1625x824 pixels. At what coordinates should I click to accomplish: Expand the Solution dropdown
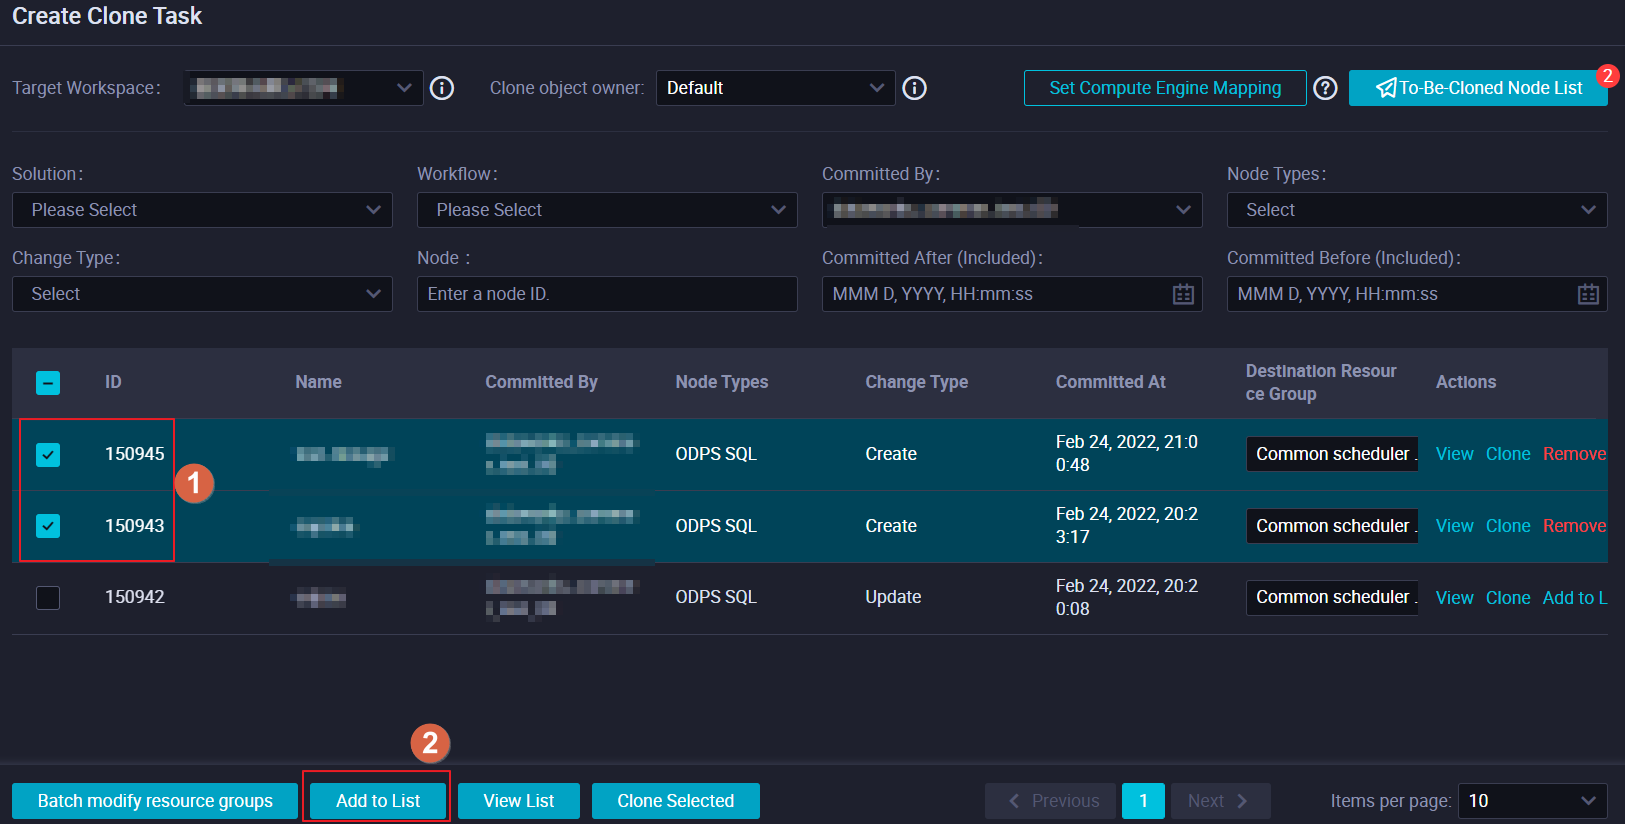[x=202, y=210]
